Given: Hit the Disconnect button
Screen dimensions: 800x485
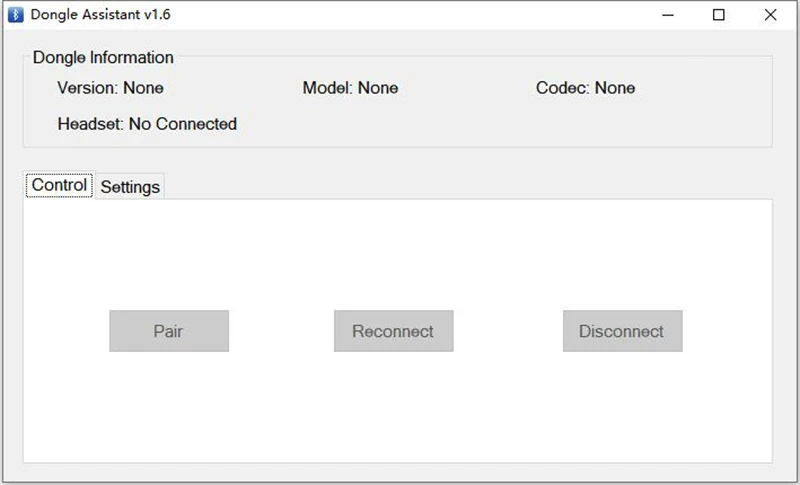Looking at the screenshot, I should coord(621,331).
